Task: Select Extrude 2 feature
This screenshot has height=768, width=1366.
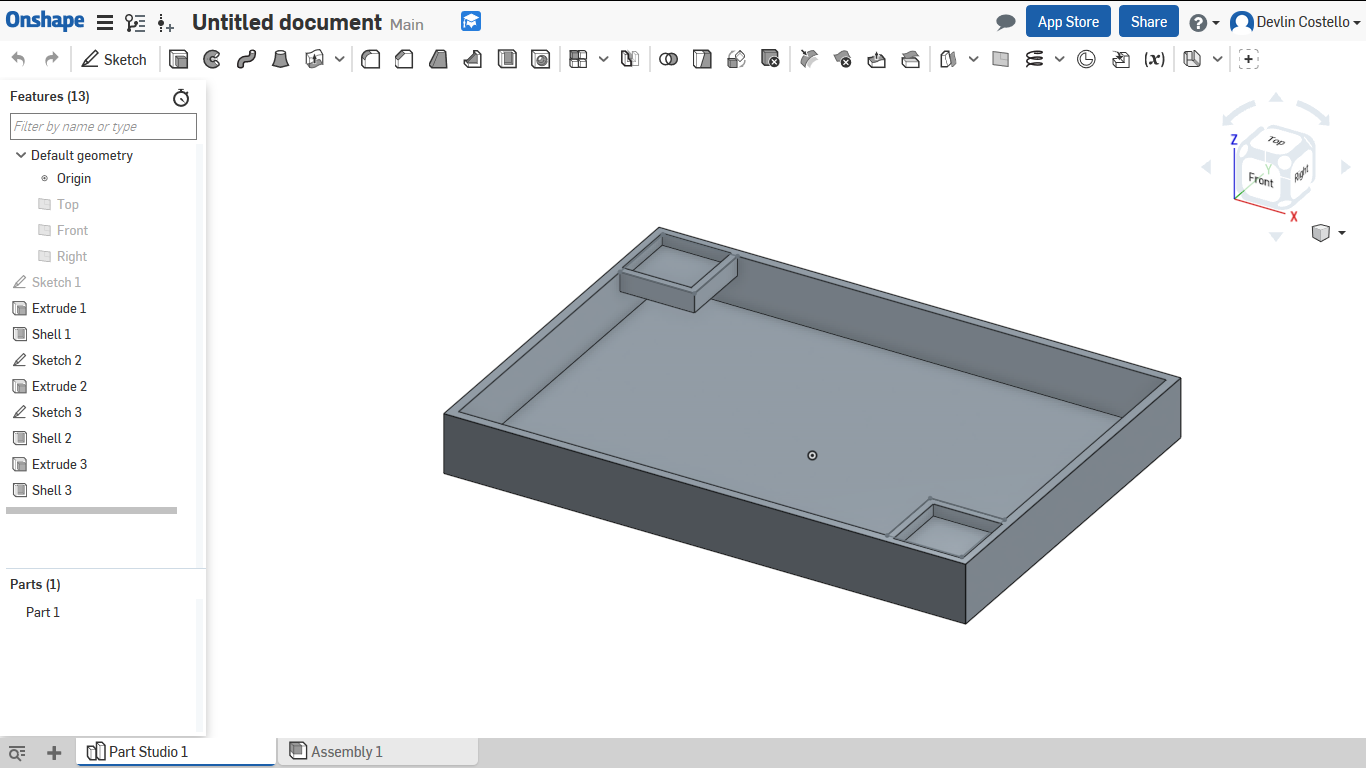Action: point(59,386)
